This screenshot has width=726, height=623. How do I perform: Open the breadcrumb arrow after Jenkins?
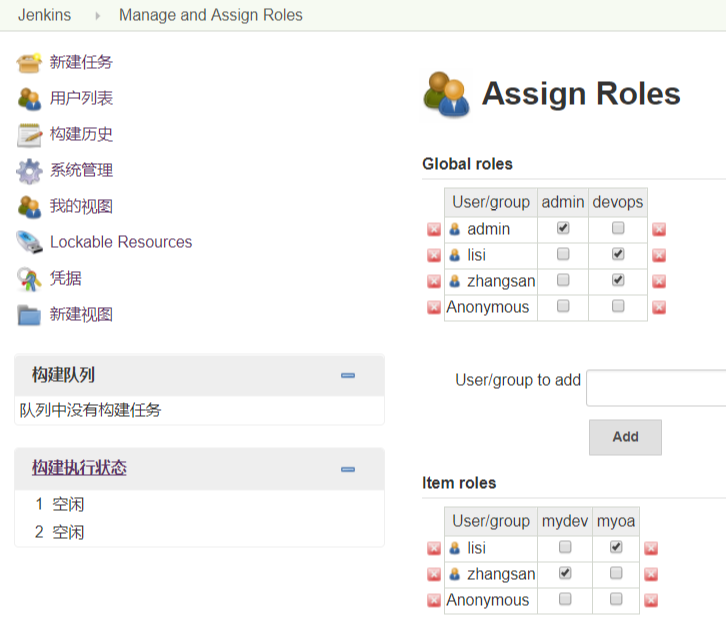(x=97, y=16)
